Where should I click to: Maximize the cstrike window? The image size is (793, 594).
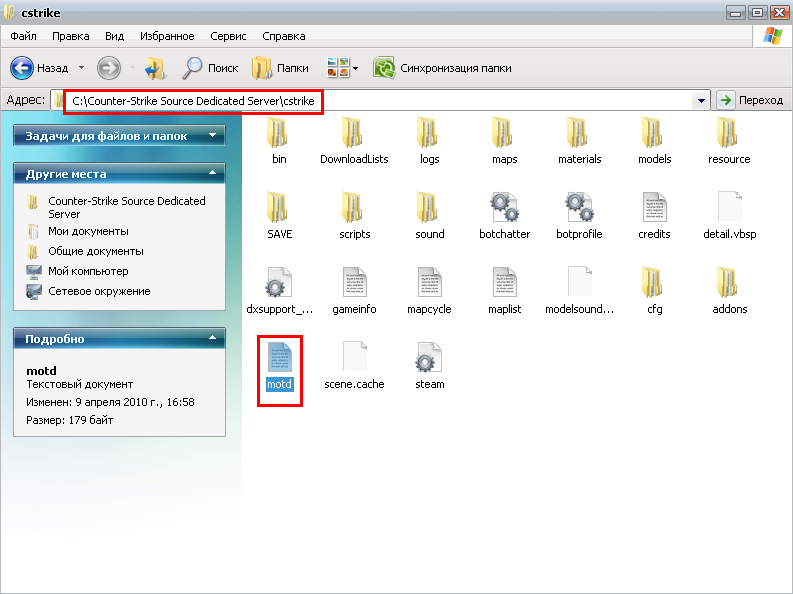(x=758, y=12)
